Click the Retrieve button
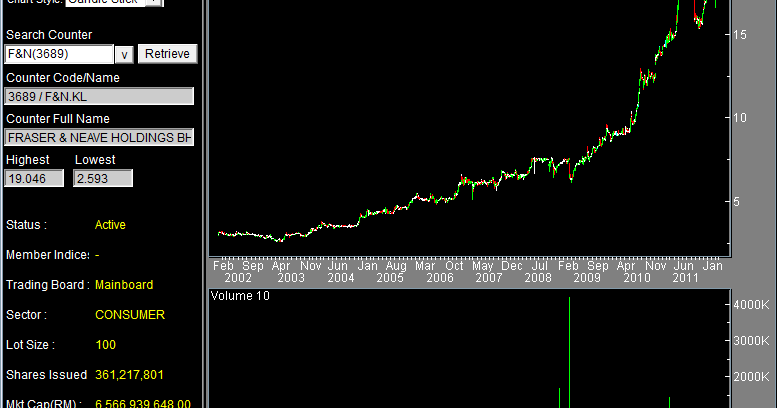Screen dimensions: 777x408 (x=167, y=54)
